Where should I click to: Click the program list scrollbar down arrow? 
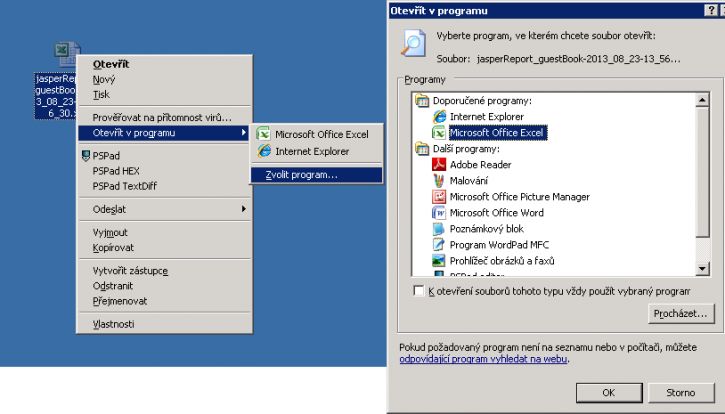click(702, 268)
